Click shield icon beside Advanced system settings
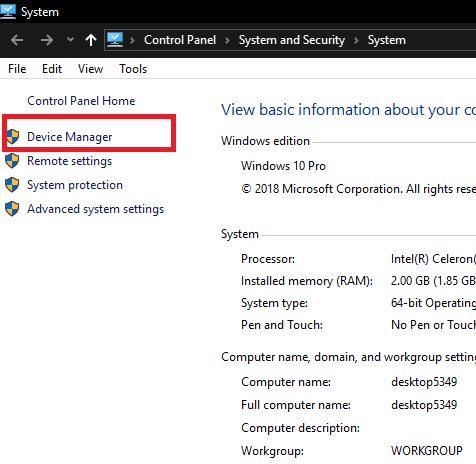This screenshot has height=464, width=476. click(12, 209)
